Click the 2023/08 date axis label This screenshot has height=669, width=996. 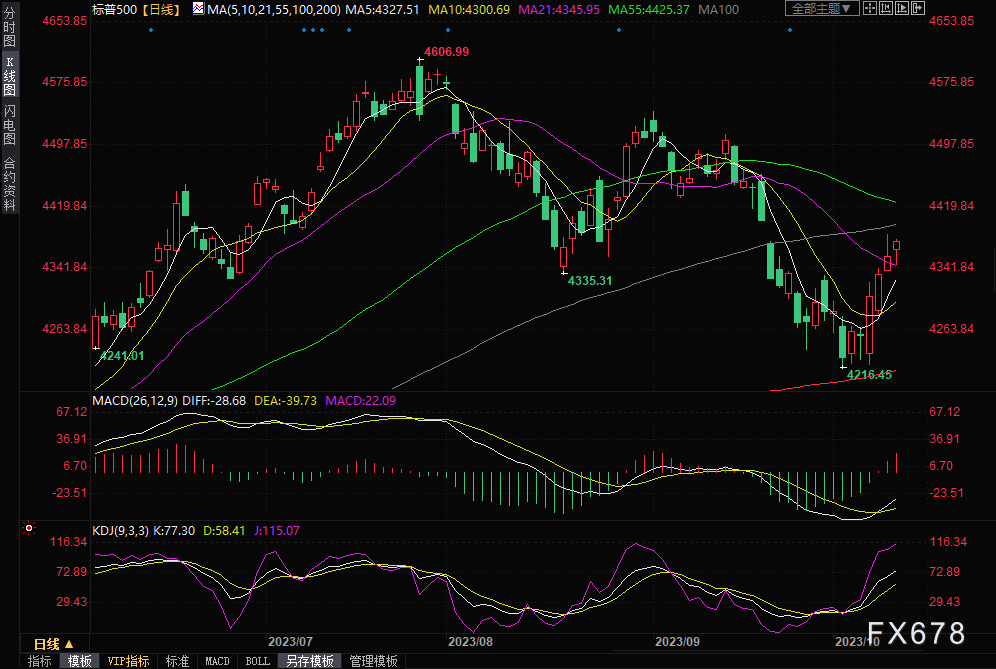pos(471,642)
